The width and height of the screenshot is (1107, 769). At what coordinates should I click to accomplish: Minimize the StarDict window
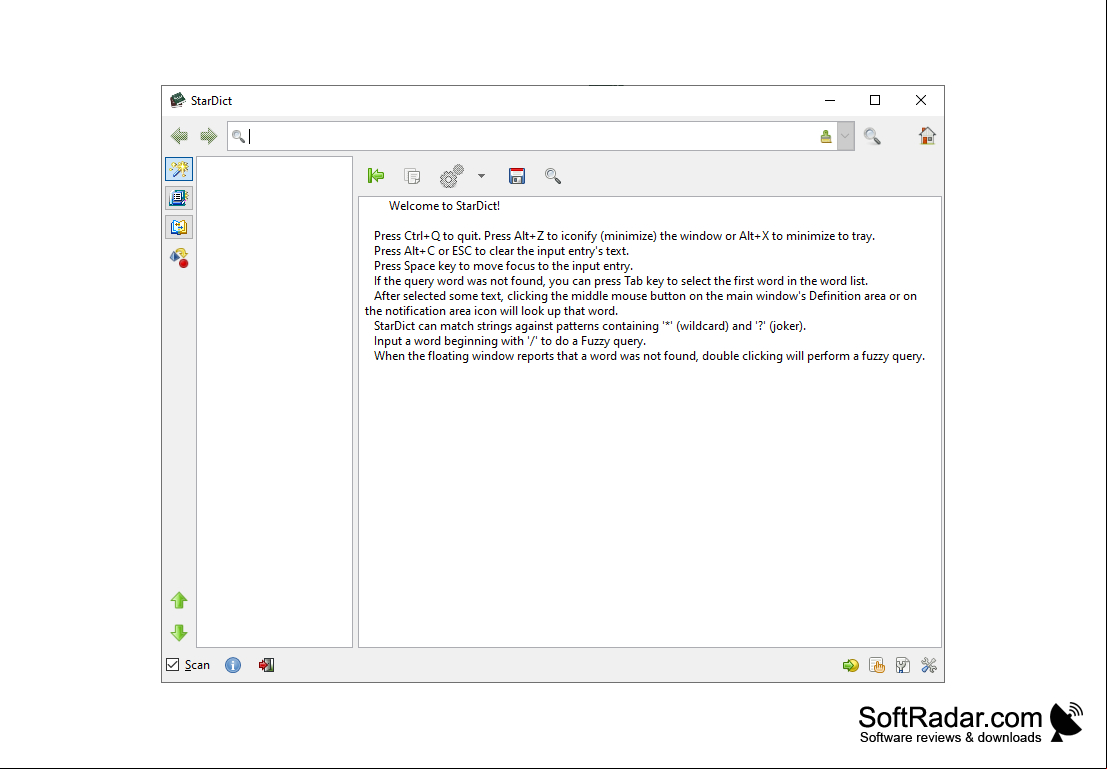(x=830, y=100)
